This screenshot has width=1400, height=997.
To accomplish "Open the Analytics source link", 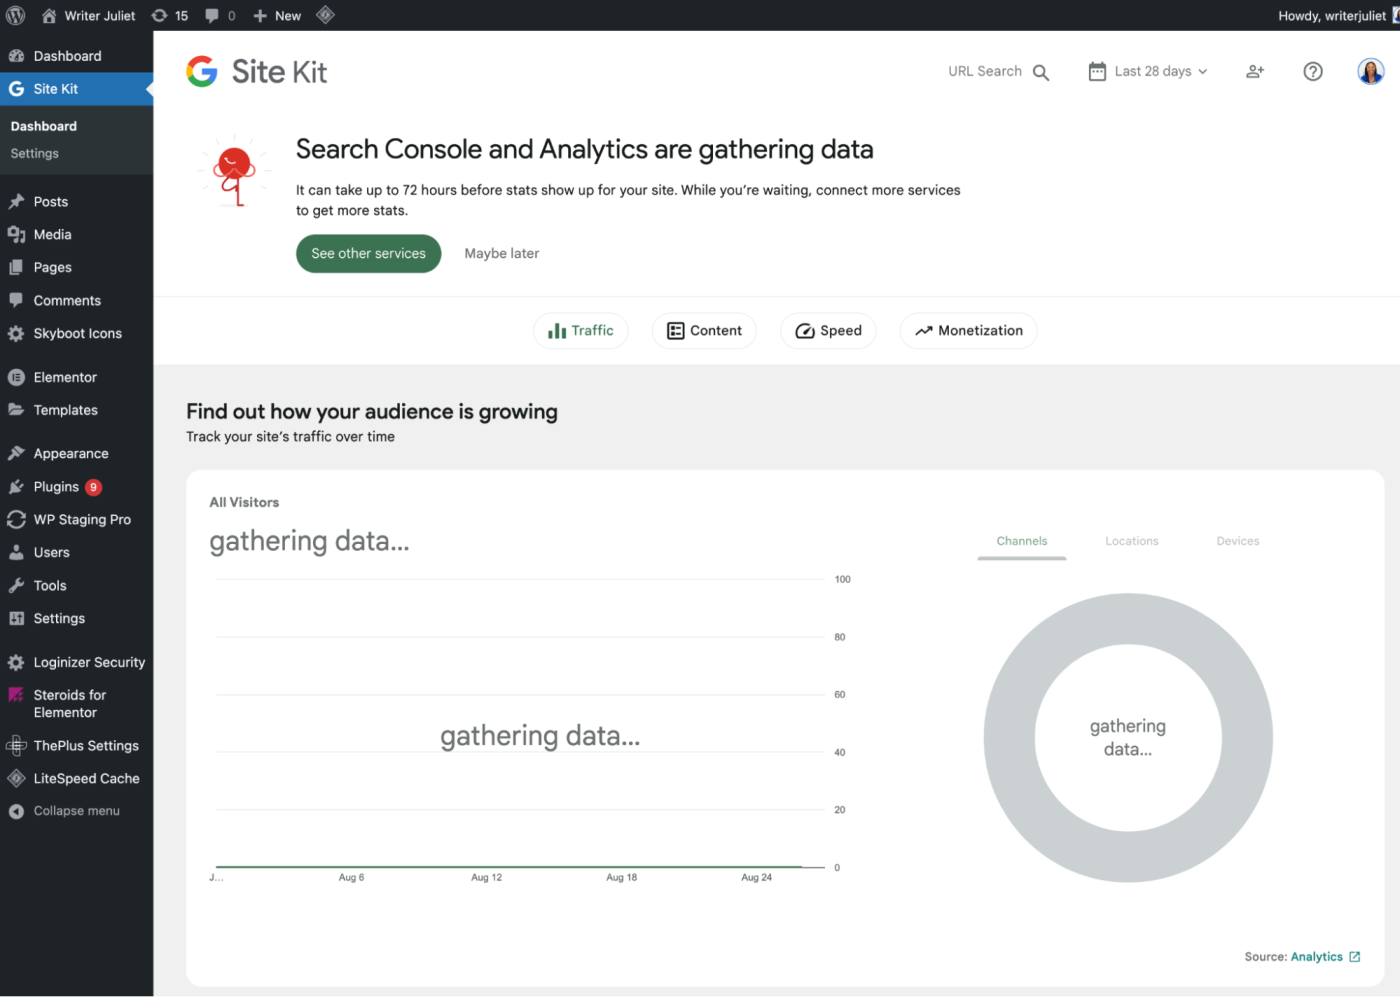I will pos(1325,957).
